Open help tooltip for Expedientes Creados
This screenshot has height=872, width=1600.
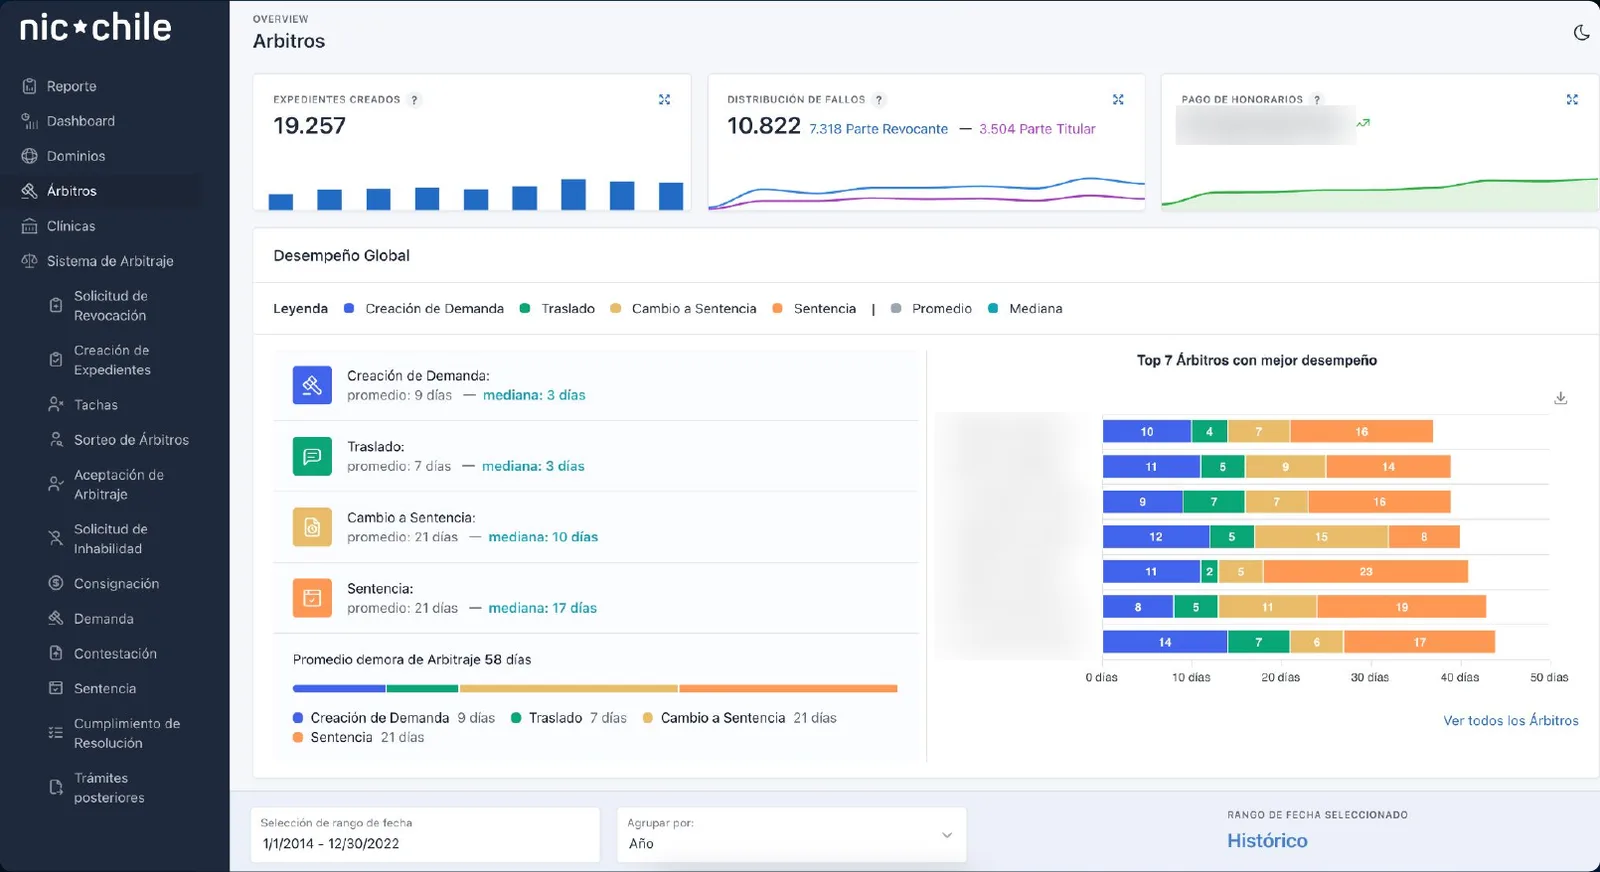415,100
